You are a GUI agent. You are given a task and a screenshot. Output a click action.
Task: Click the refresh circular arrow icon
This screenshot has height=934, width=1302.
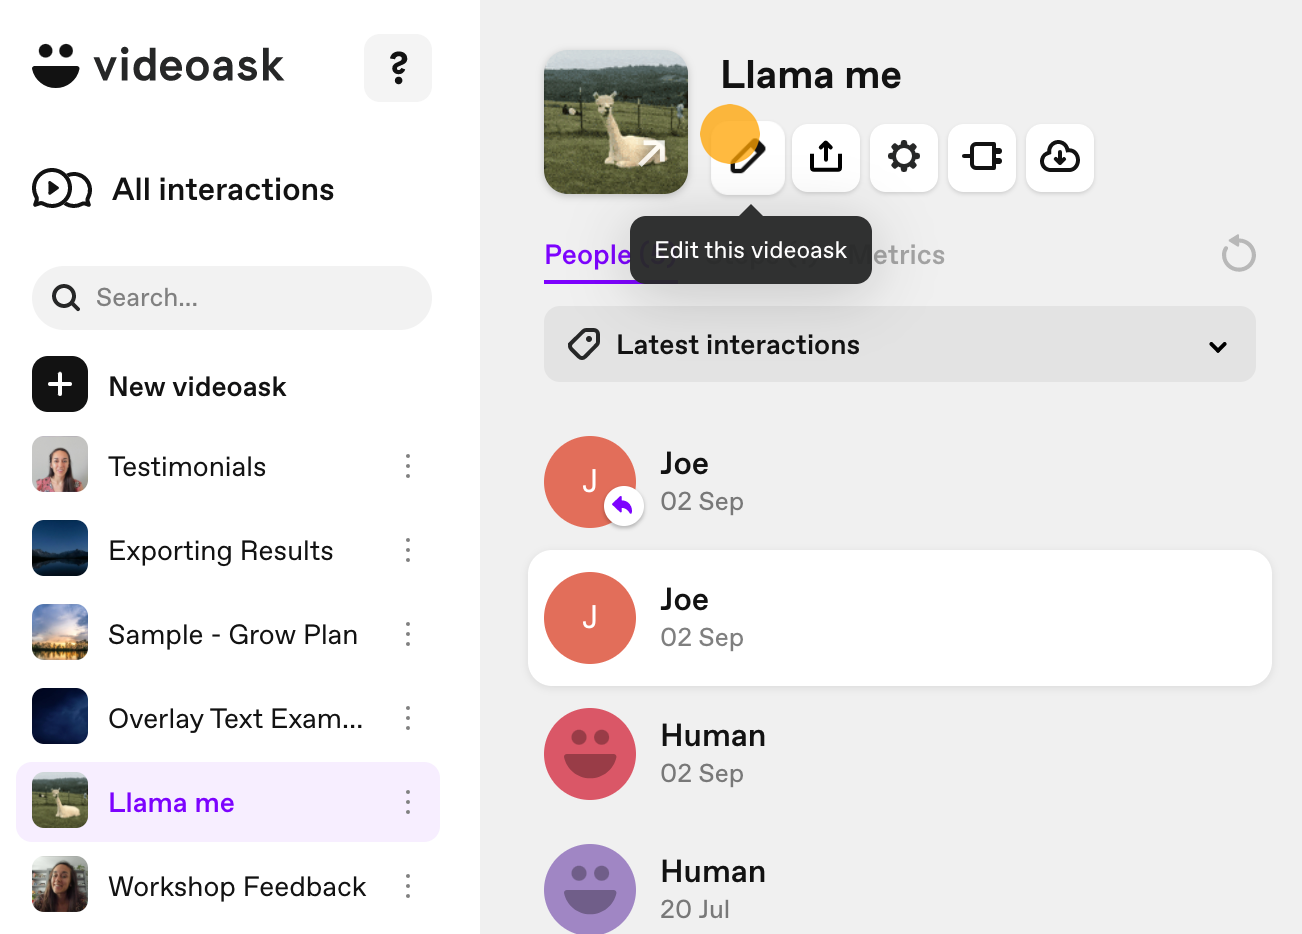[1238, 254]
